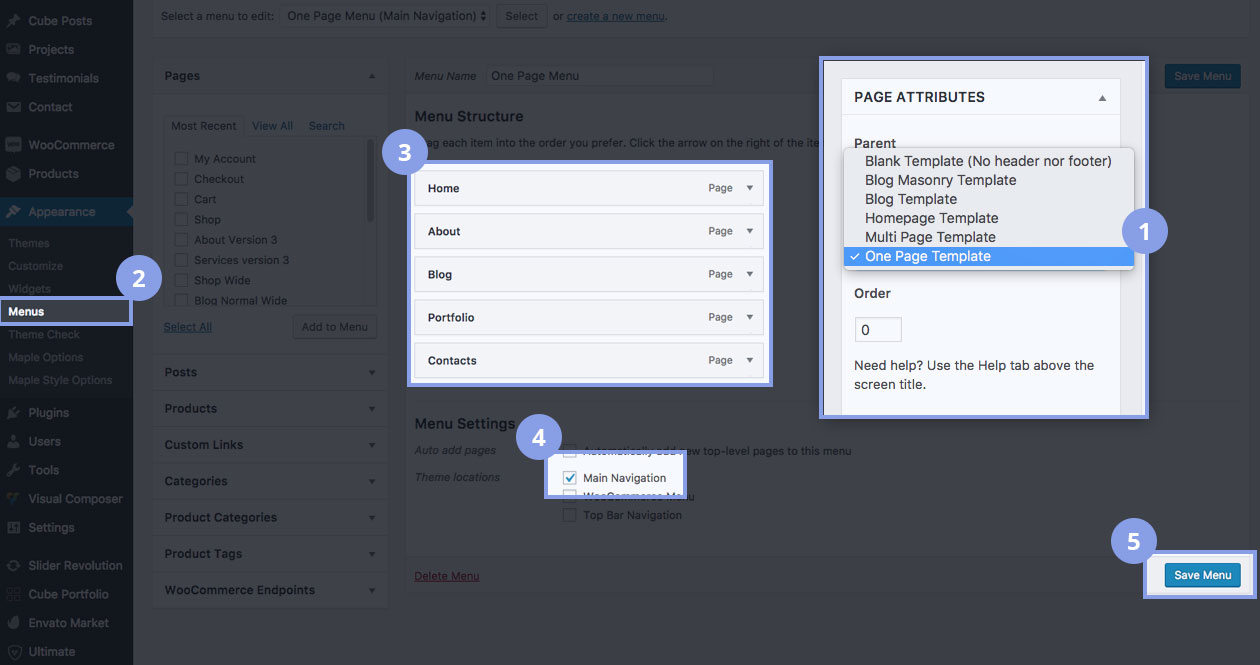Enable the Top Bar Navigation checkbox
Viewport: 1260px width, 665px height.
coord(570,515)
